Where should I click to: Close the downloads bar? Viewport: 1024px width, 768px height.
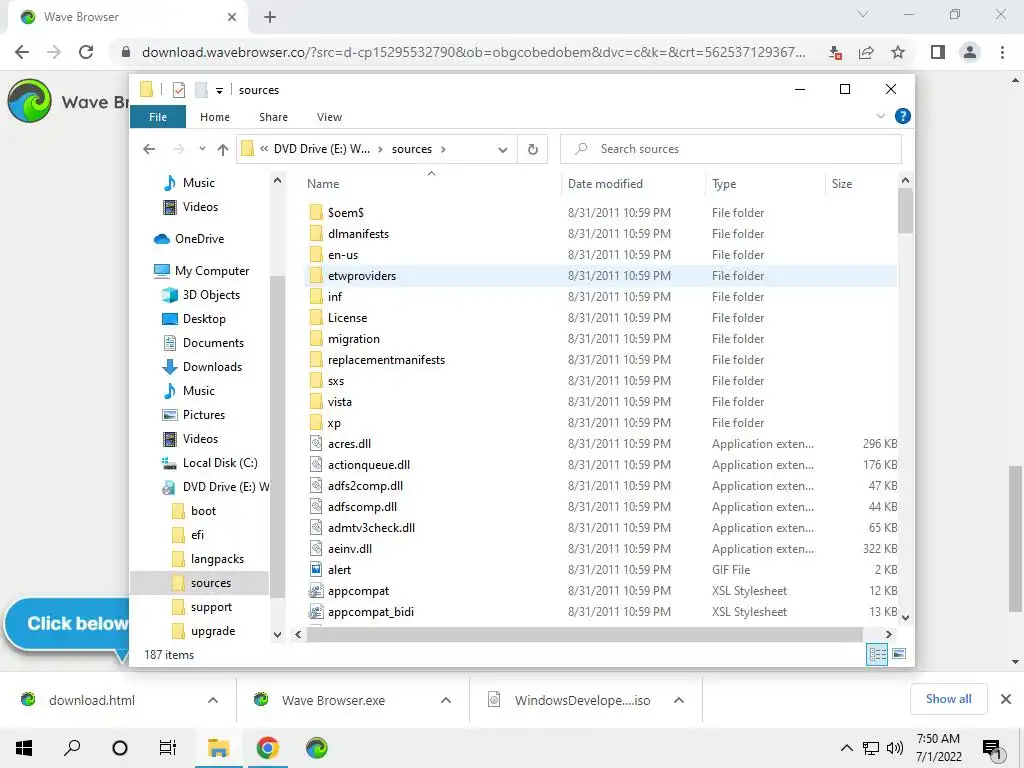coord(1006,699)
